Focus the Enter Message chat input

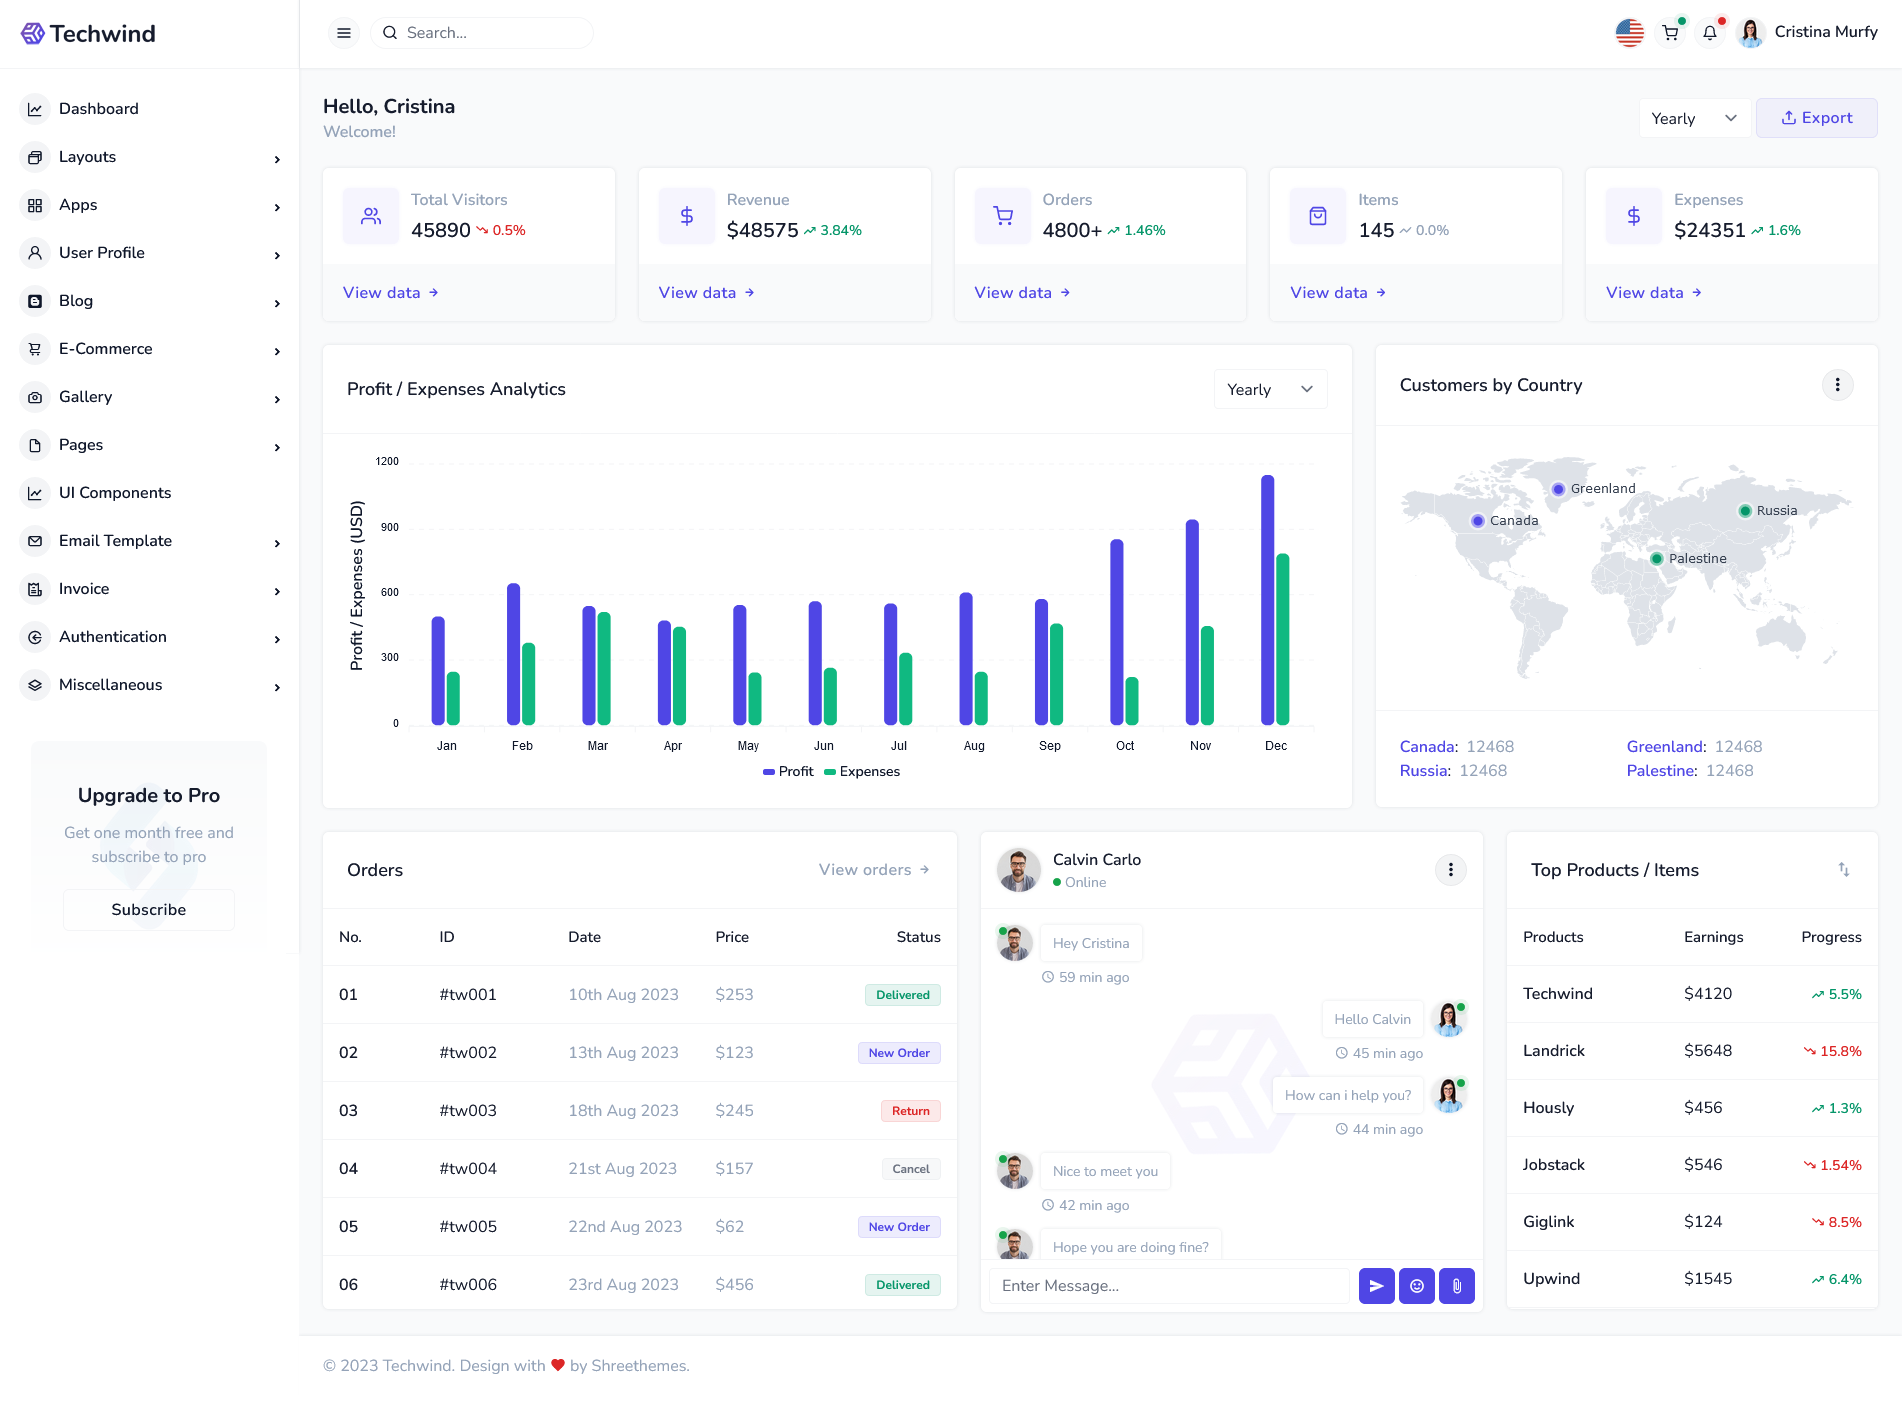point(1168,1286)
